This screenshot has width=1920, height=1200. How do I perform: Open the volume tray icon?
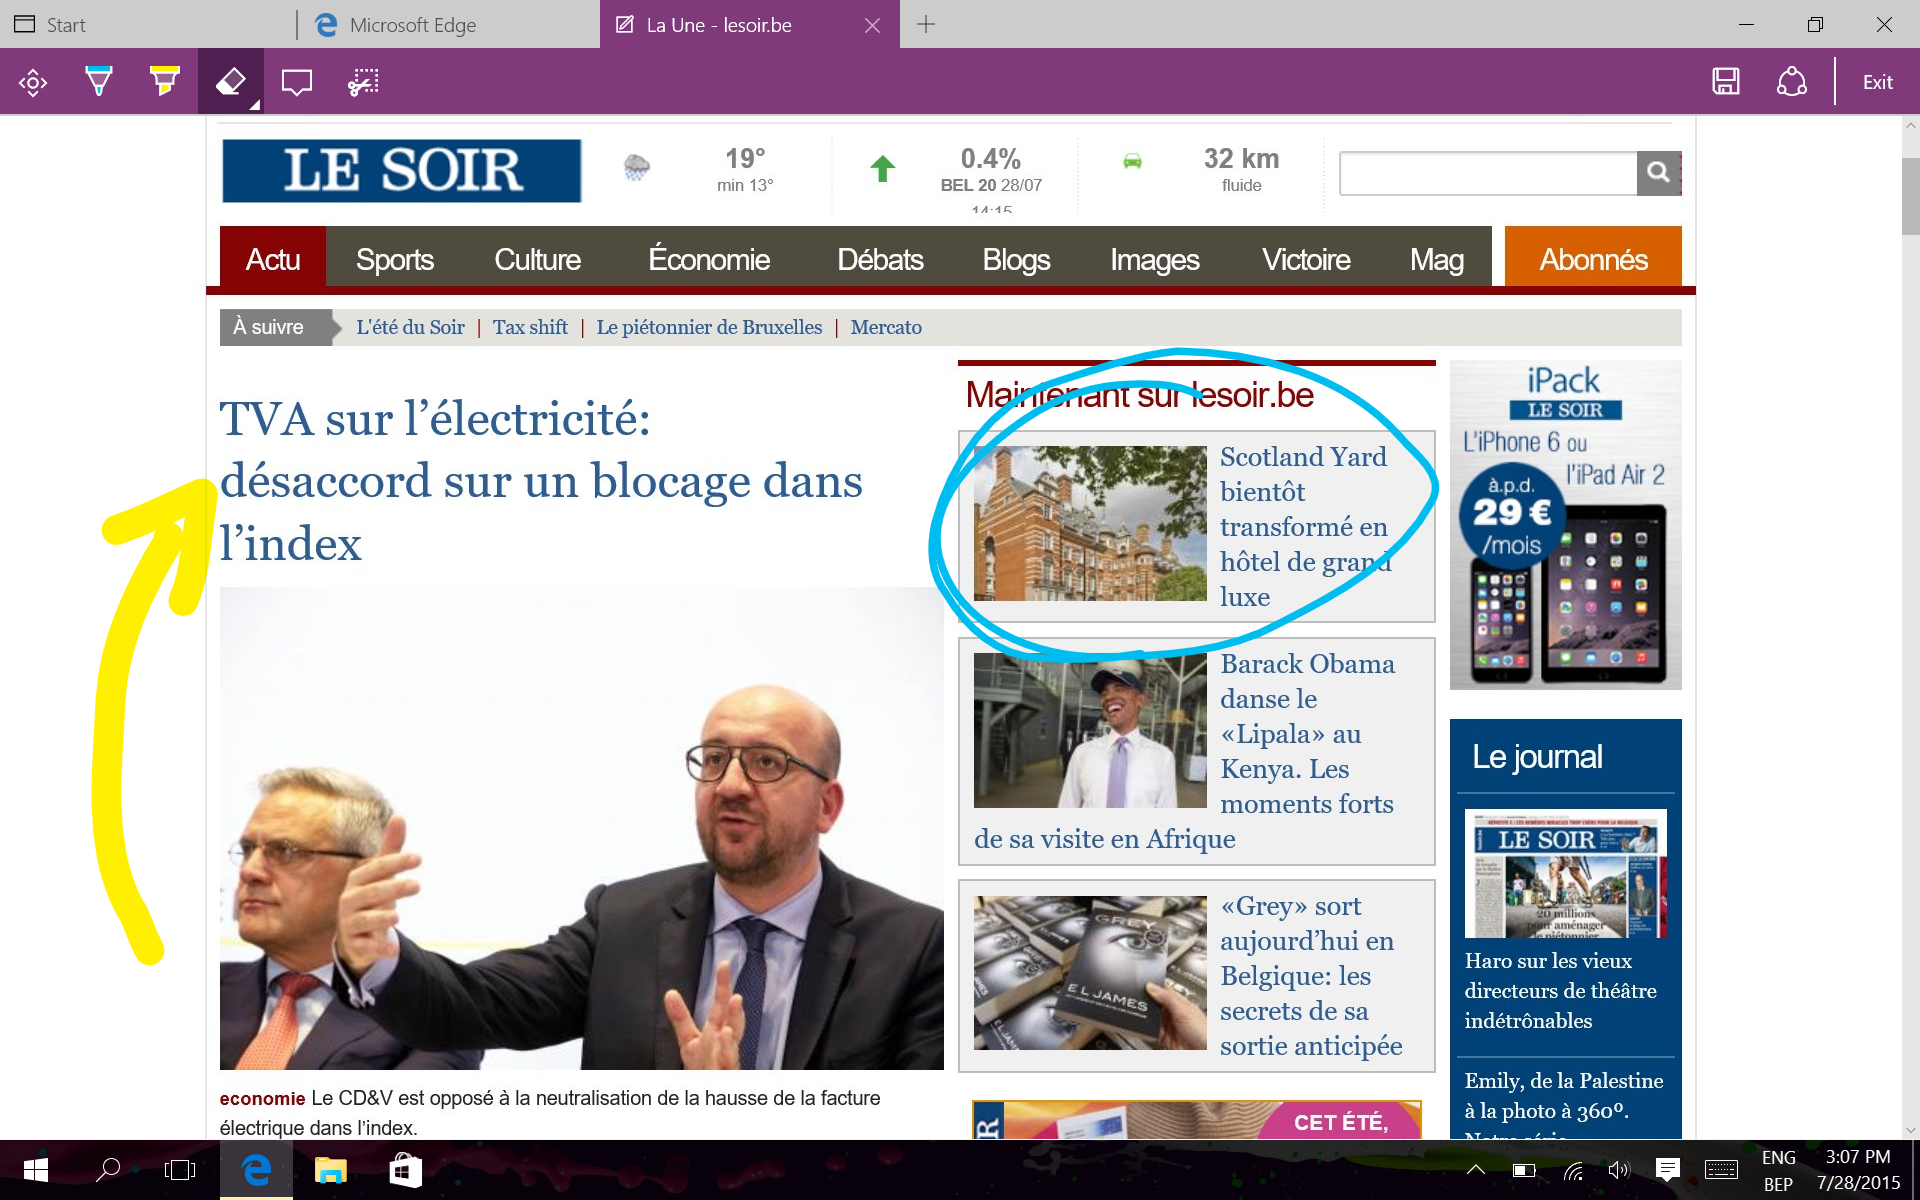point(1619,1169)
